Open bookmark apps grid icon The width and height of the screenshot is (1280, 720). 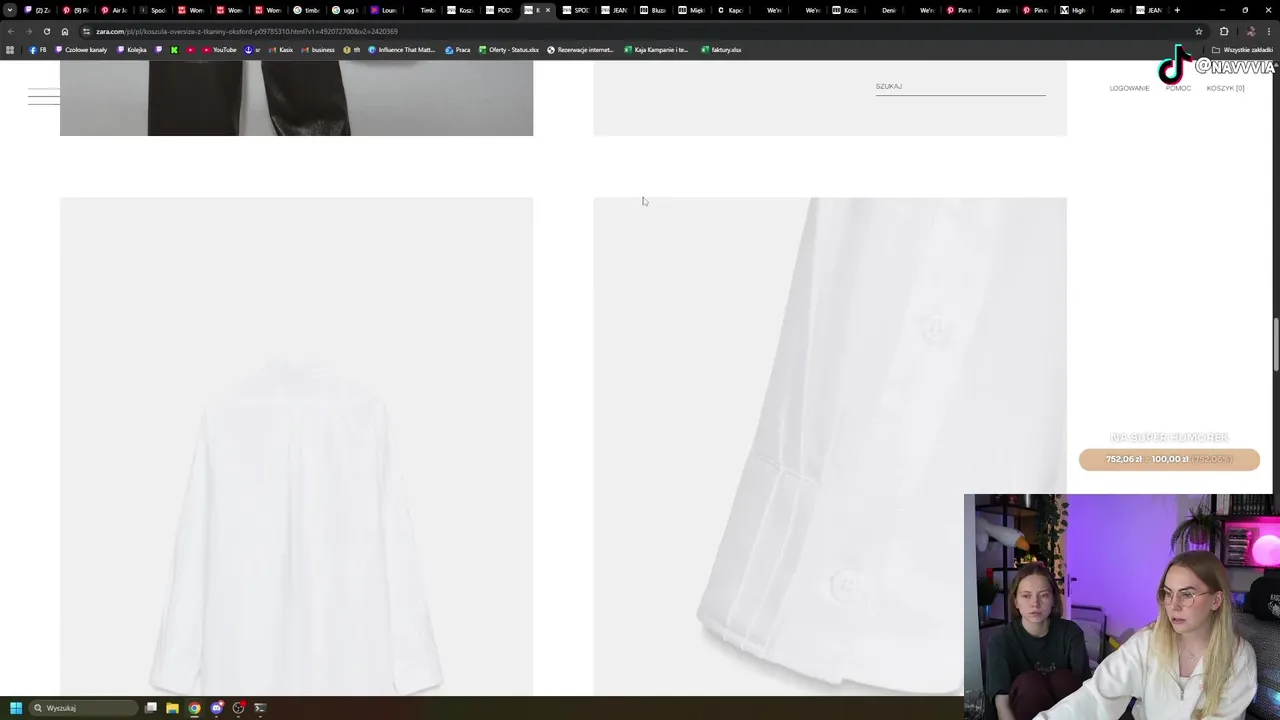[x=10, y=50]
